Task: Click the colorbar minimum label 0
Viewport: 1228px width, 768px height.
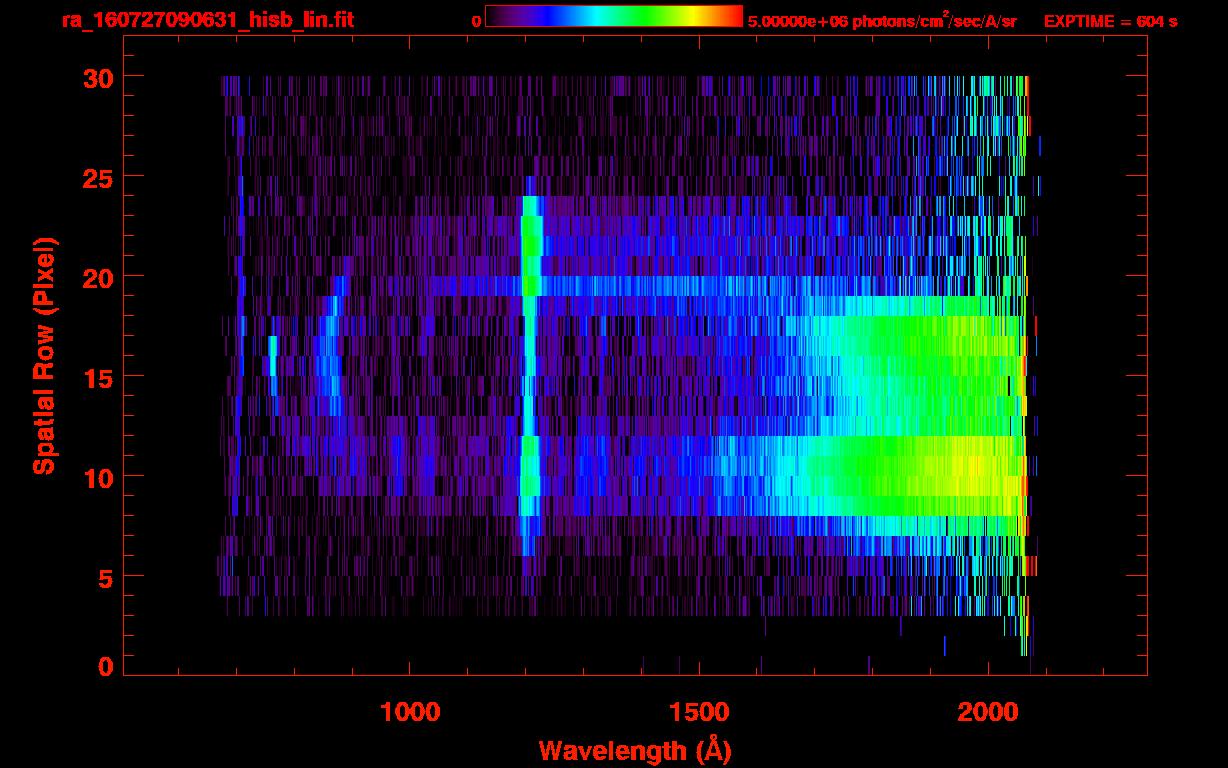Action: click(x=476, y=21)
